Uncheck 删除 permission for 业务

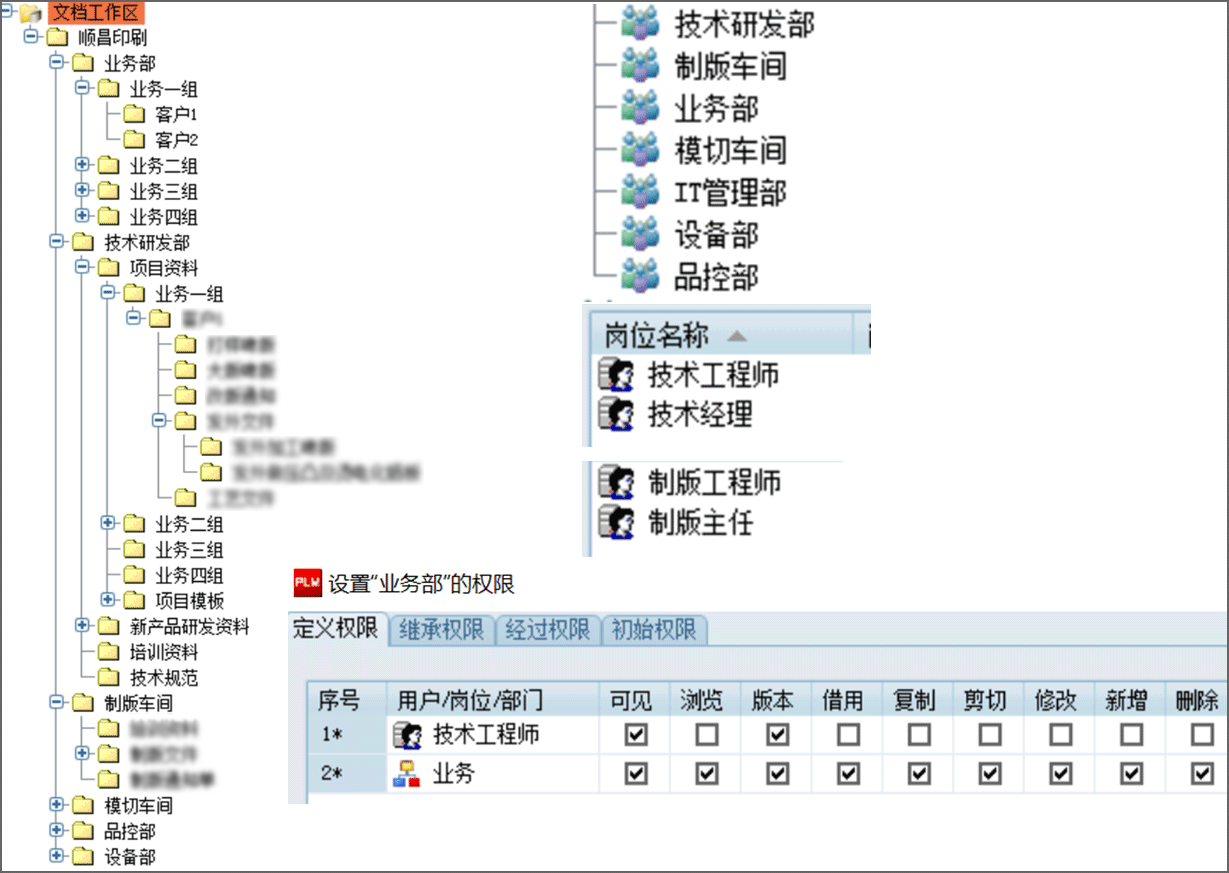click(x=1203, y=773)
